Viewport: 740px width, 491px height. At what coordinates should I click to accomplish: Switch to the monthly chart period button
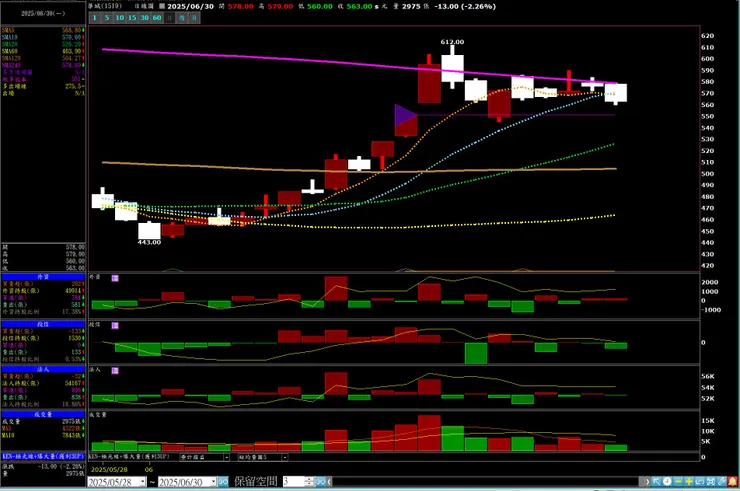point(194,18)
